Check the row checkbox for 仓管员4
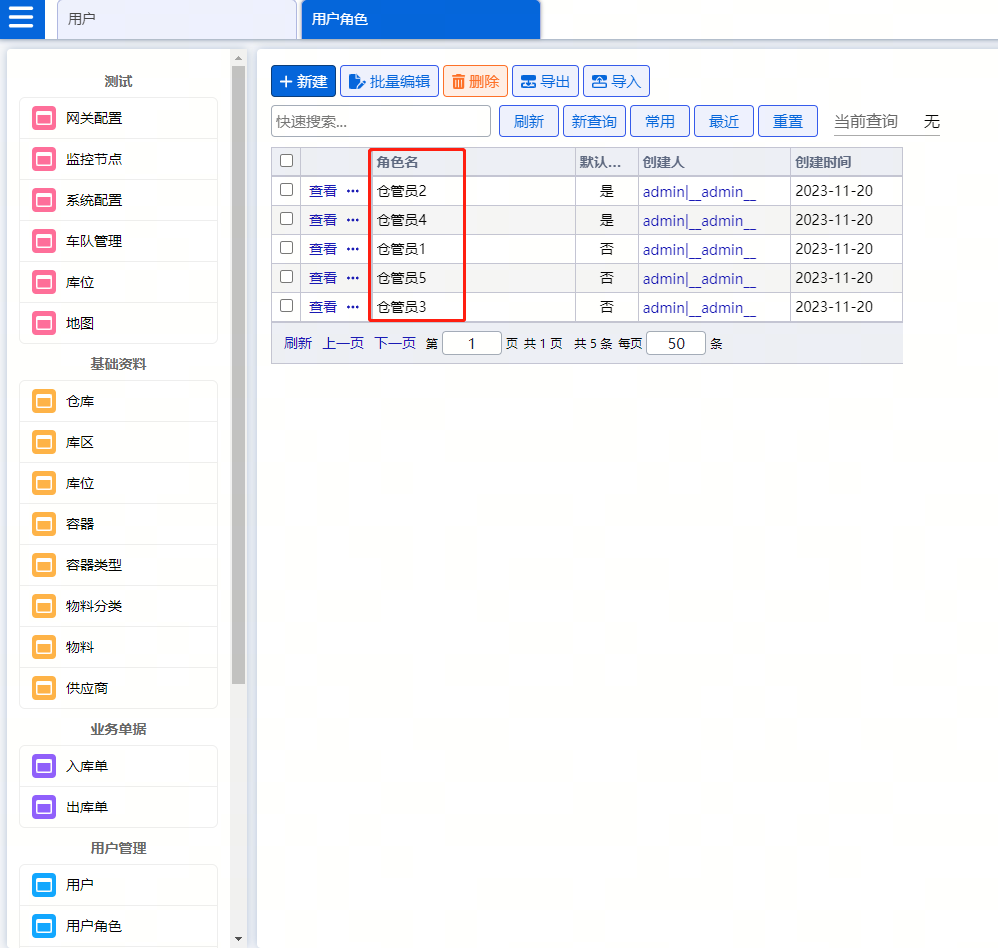Viewport: 998px width, 948px height. [286, 219]
